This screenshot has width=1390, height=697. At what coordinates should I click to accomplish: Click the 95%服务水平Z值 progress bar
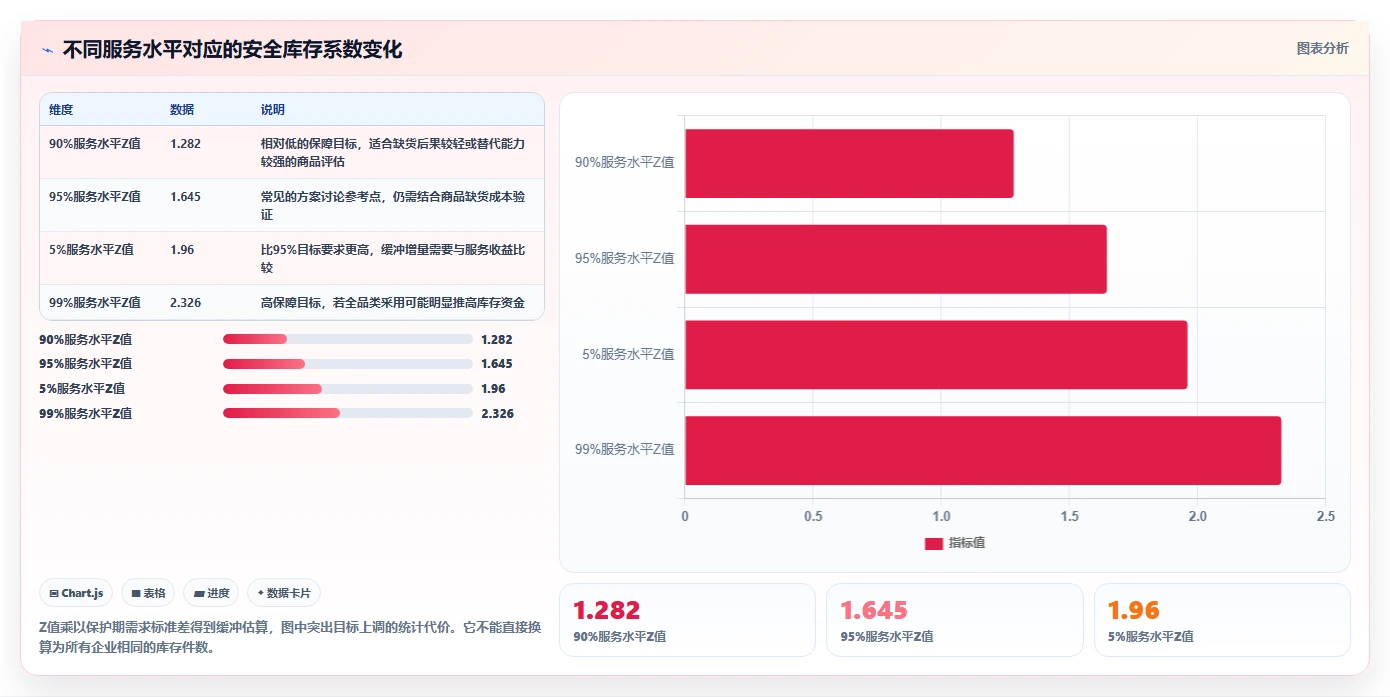click(x=348, y=364)
